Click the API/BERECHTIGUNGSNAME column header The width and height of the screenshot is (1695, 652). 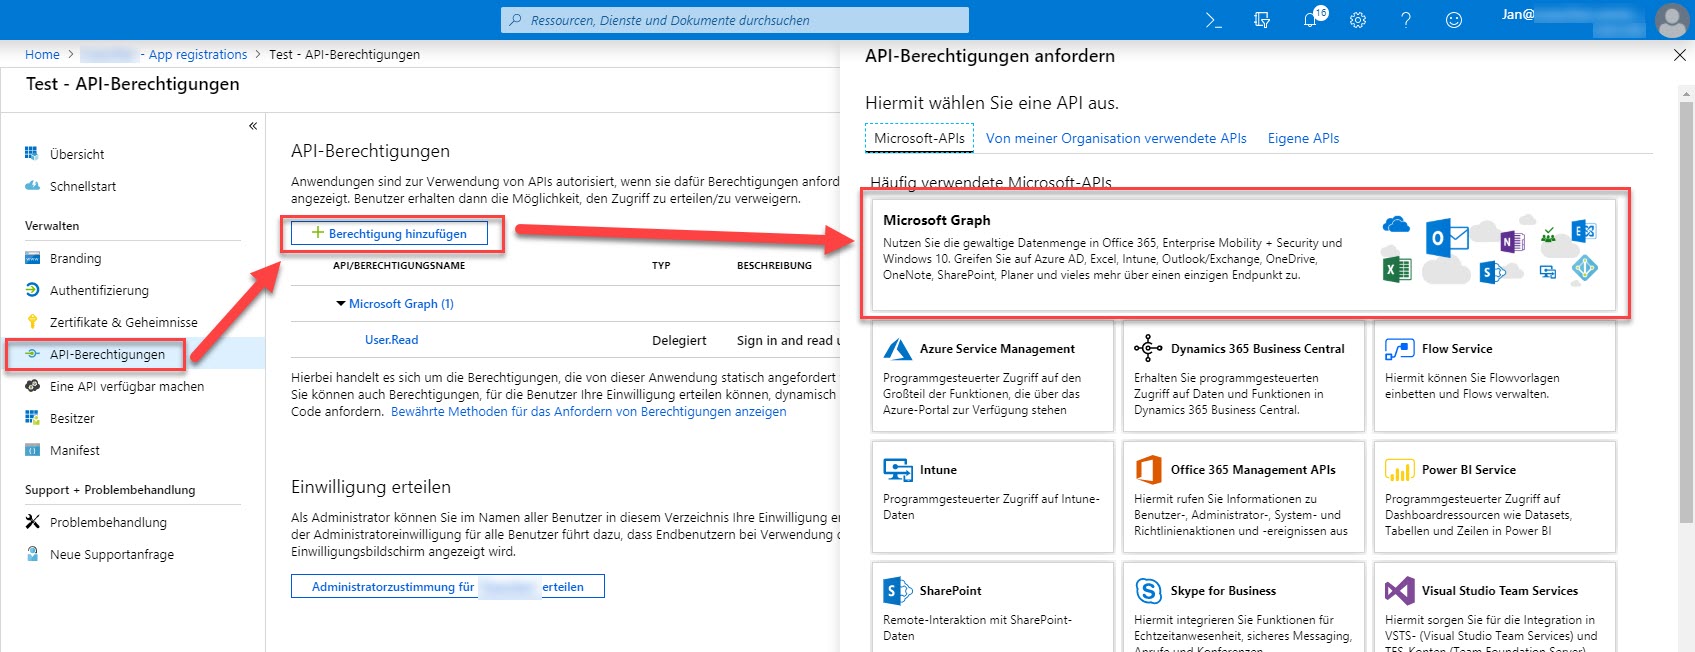[399, 265]
